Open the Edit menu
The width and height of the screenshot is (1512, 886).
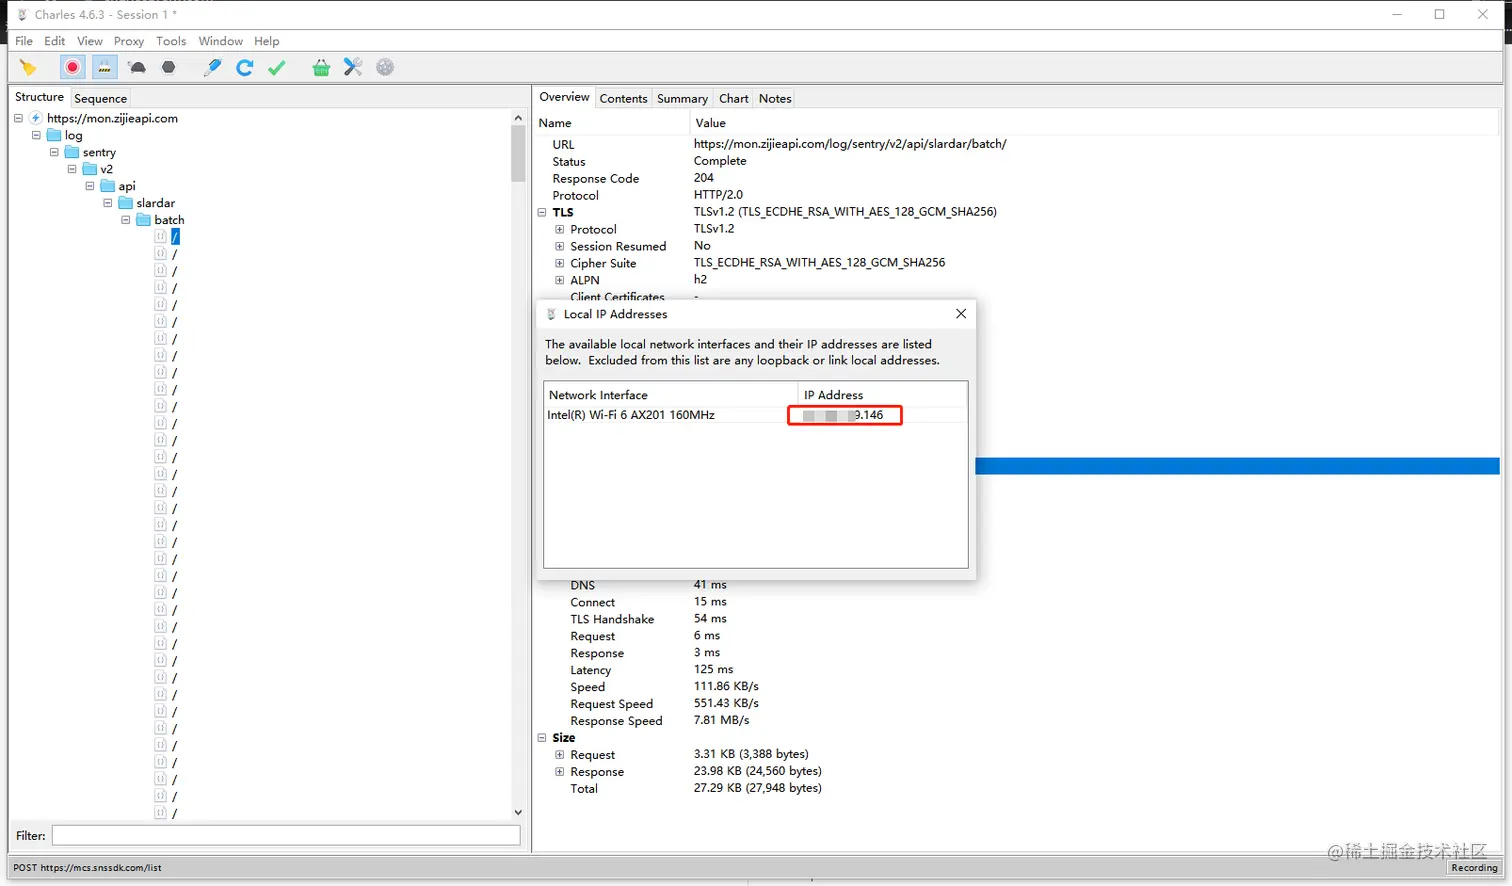[x=55, y=41]
